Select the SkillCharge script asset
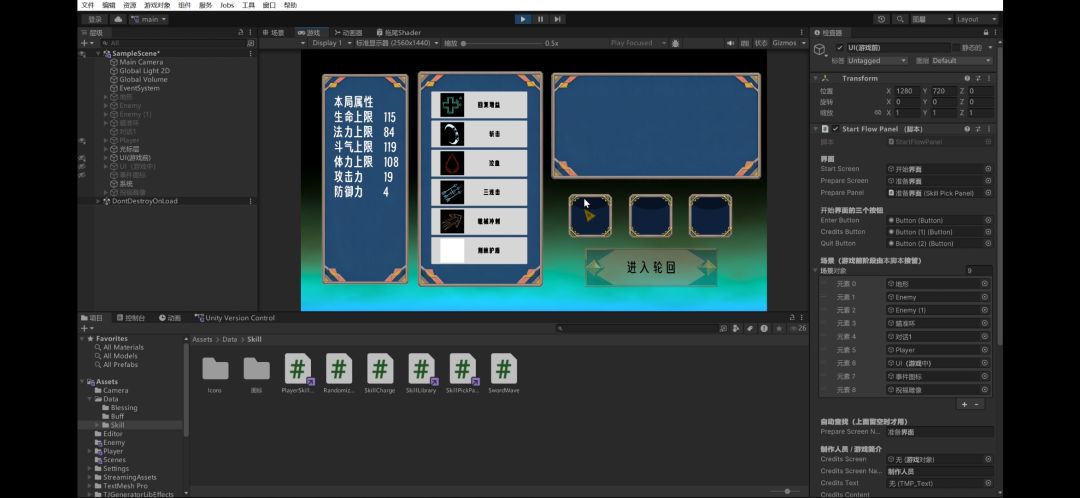 click(x=380, y=374)
